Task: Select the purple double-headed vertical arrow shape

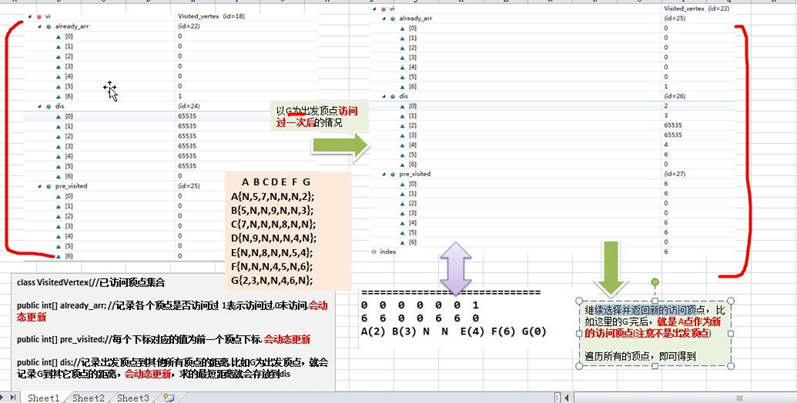Action: (x=455, y=268)
